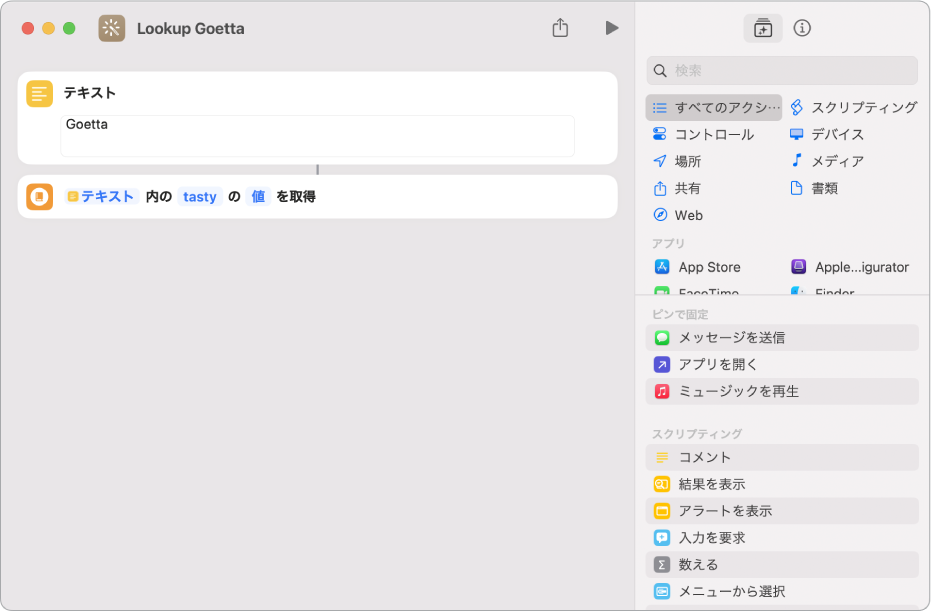Open the 値 type dropdown

(258, 196)
